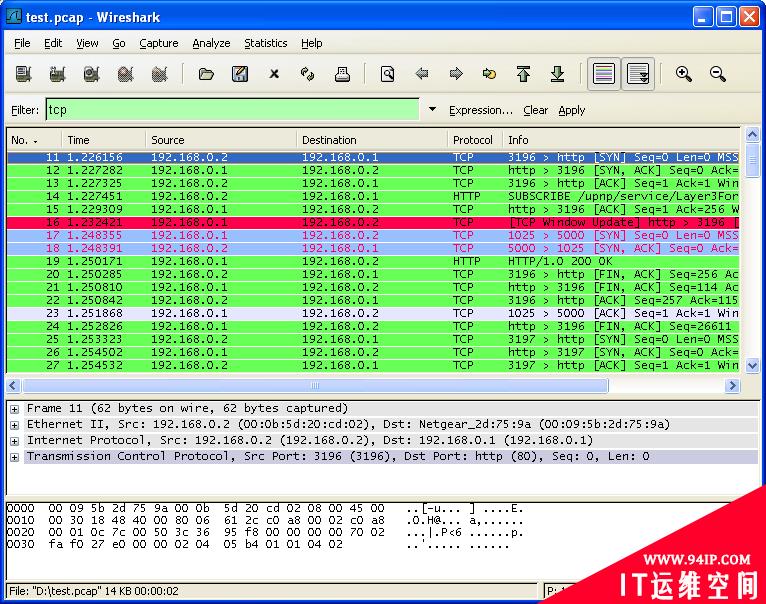Save capture file as icon
The height and width of the screenshot is (604, 766).
coord(240,74)
